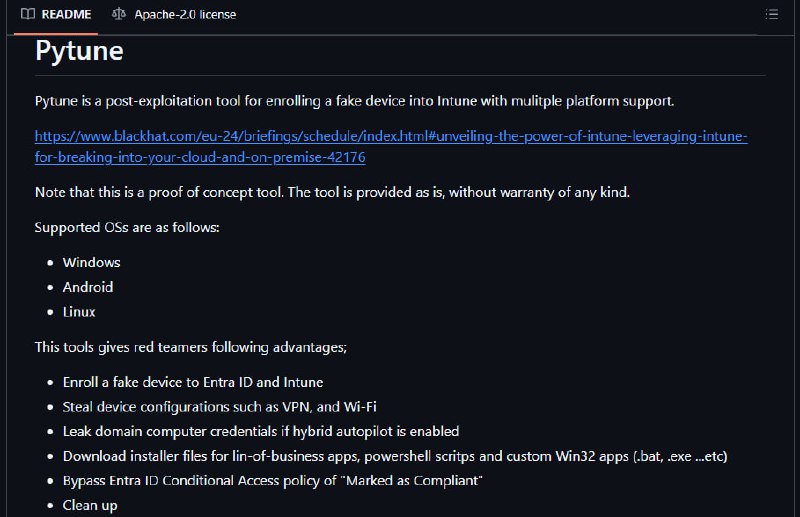Image resolution: width=800 pixels, height=517 pixels.
Task: Click the post-exploitation tool description sentence
Action: (x=355, y=101)
